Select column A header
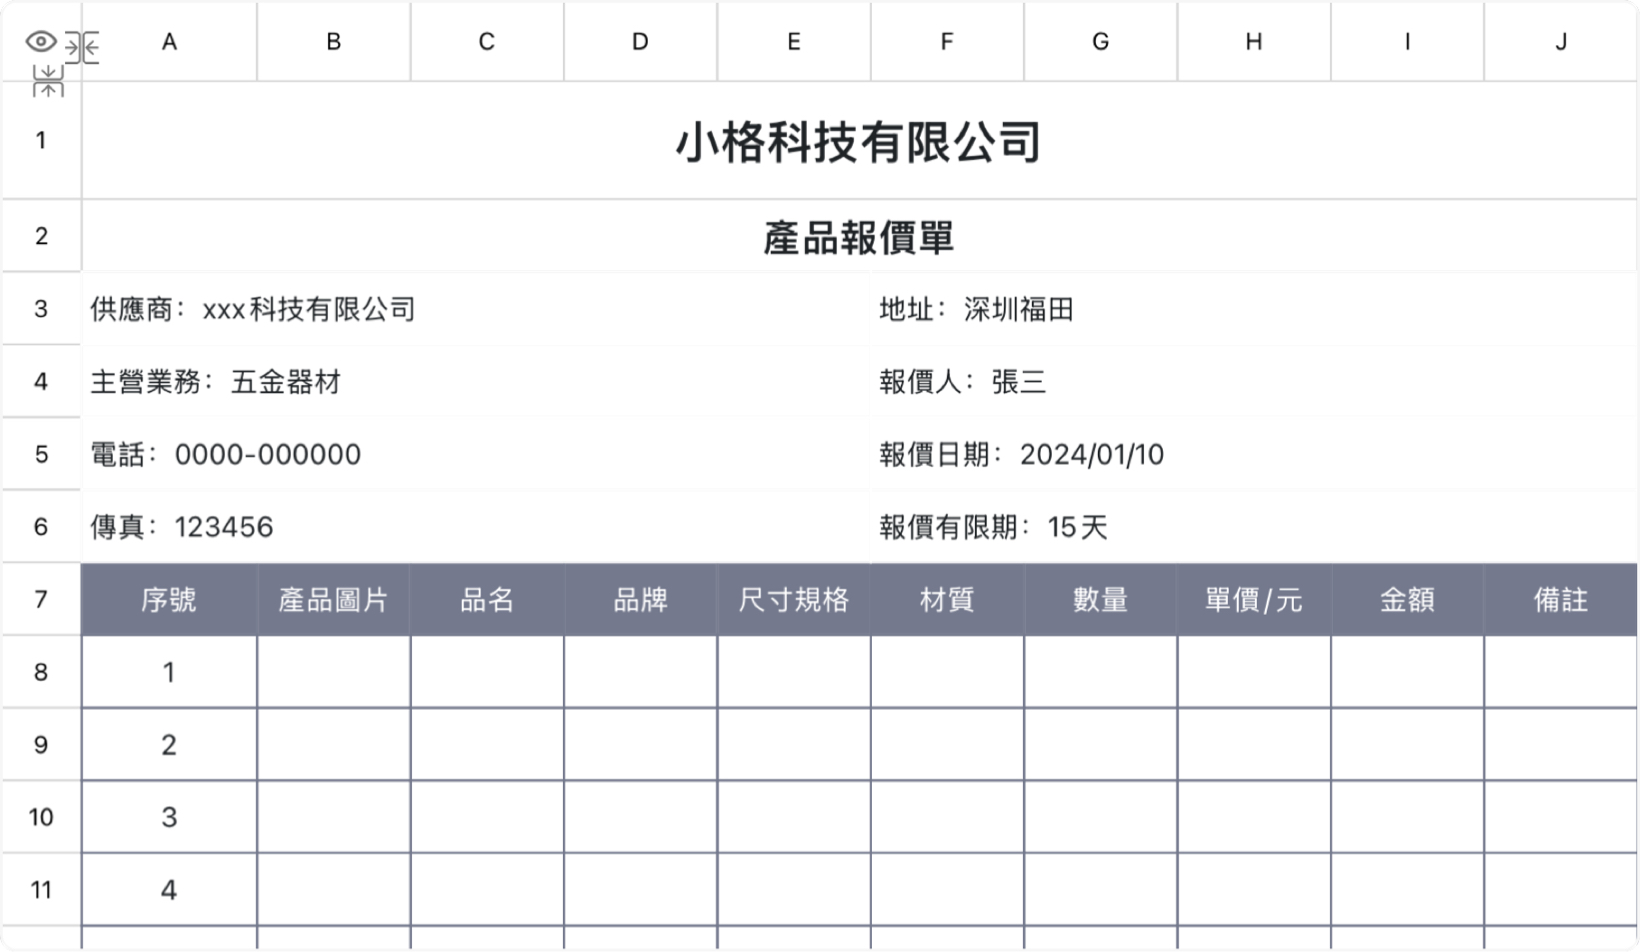 169,42
